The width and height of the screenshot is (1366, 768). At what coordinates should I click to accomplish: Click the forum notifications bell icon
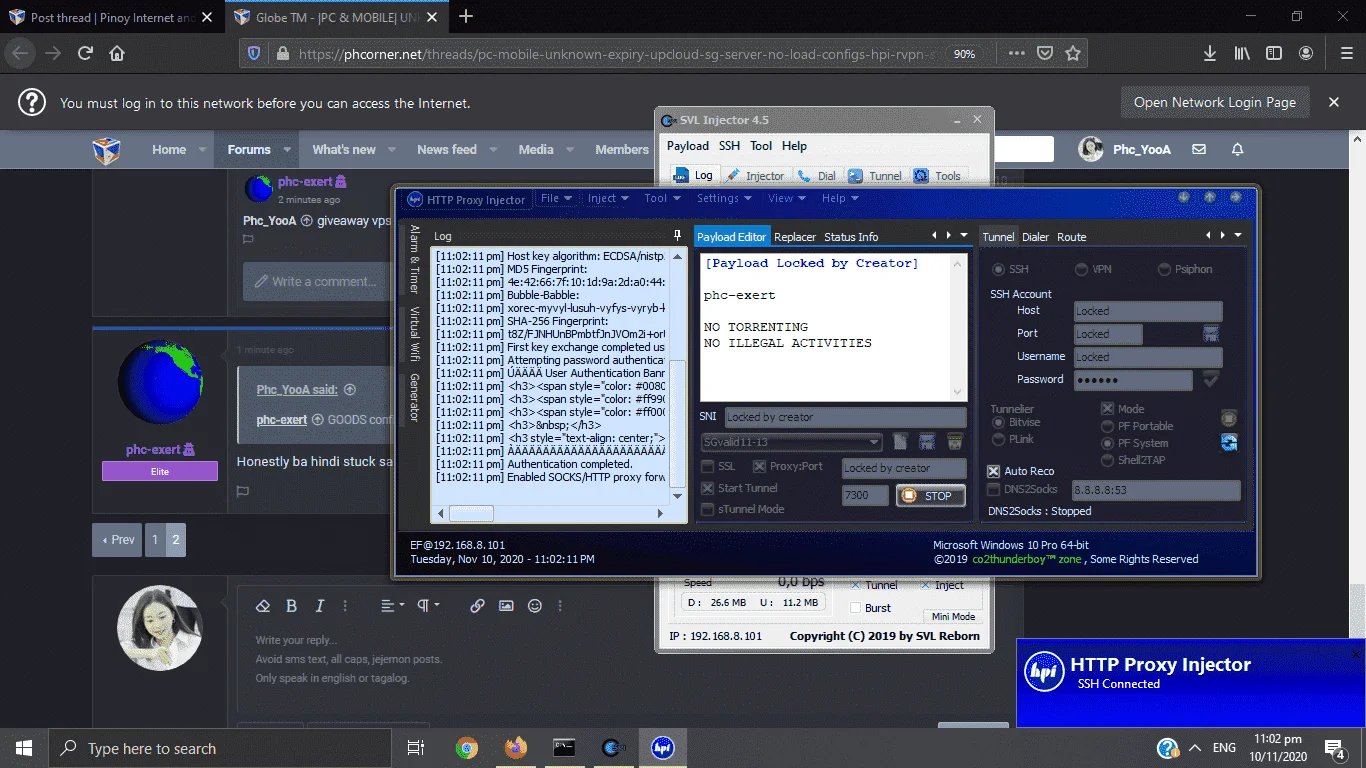coord(1237,149)
